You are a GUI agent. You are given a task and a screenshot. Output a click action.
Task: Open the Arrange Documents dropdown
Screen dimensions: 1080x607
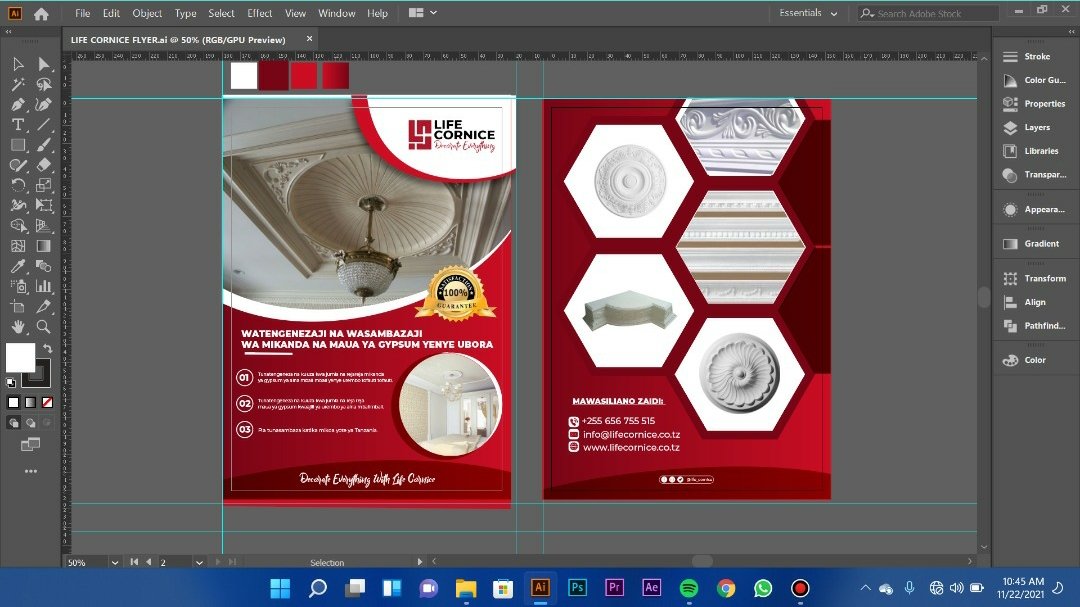423,13
